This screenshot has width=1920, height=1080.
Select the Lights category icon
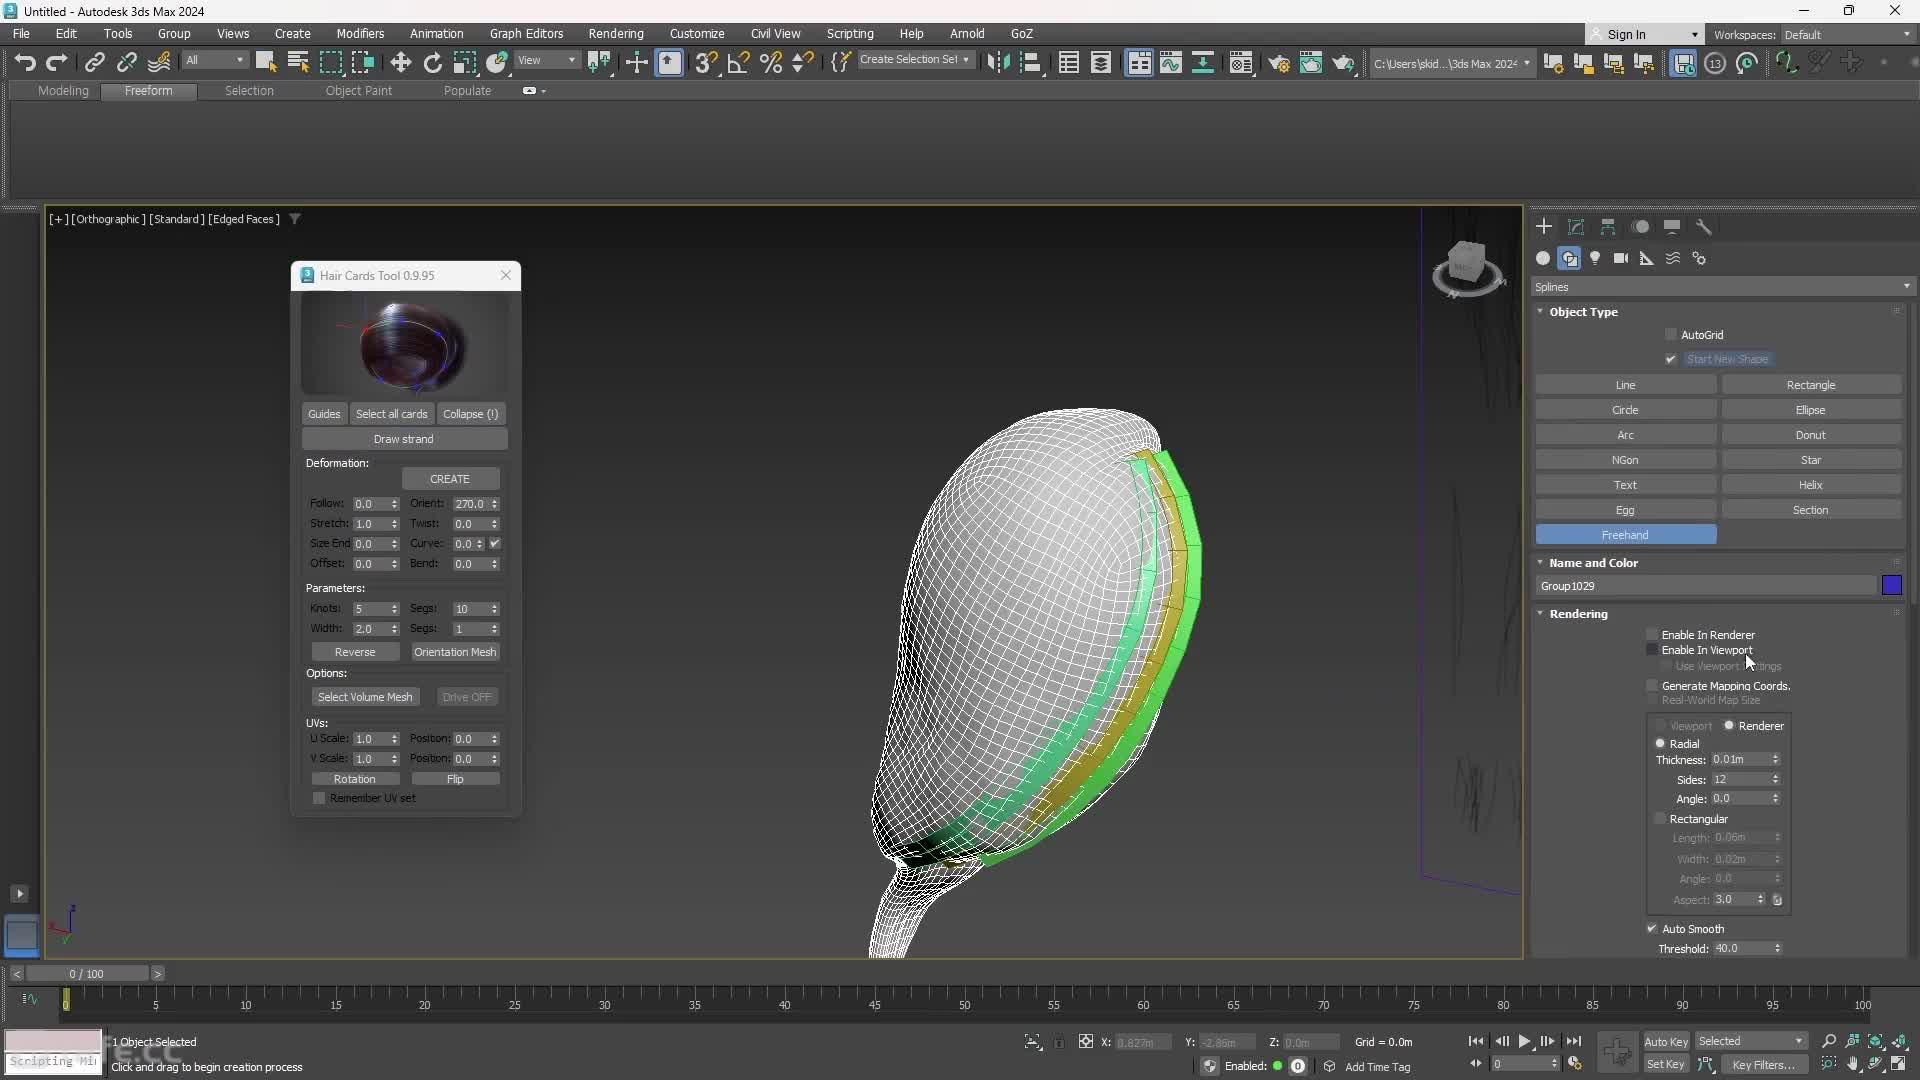(x=1595, y=258)
